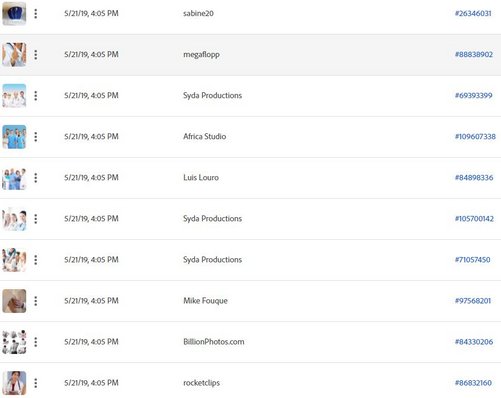Open more options menu for megaflopp row
This screenshot has height=398, width=501.
coord(36,55)
